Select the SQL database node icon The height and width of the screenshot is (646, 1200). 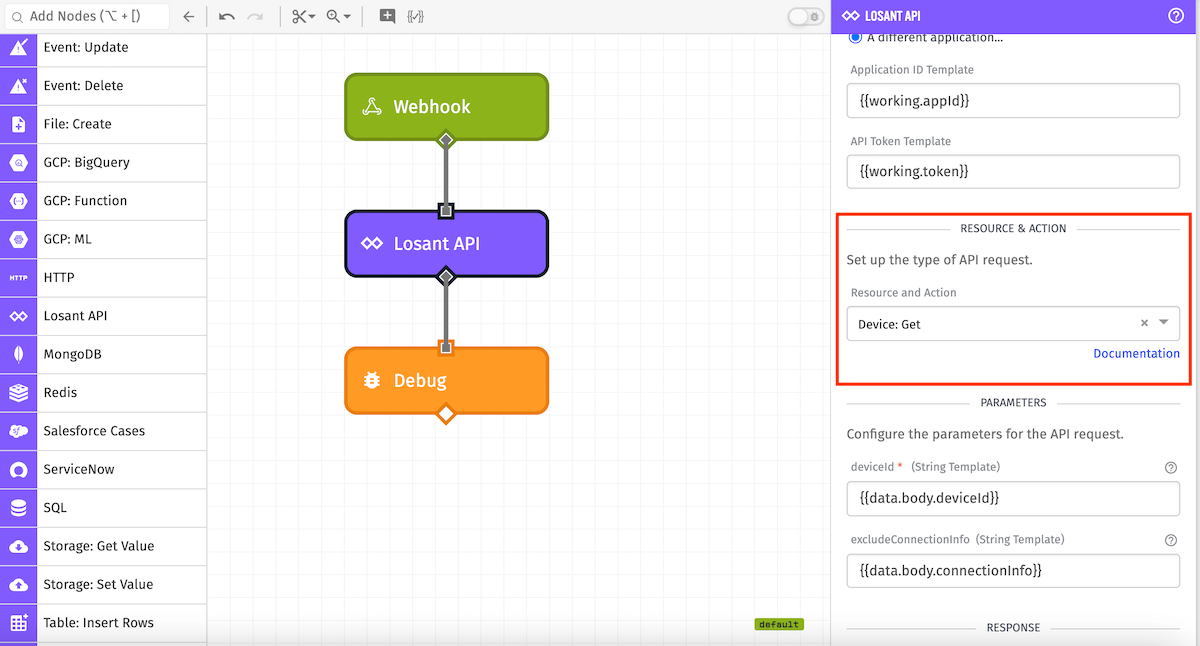point(18,507)
